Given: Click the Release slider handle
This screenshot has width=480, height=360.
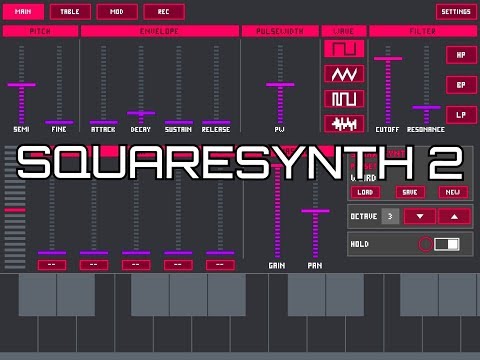Looking at the screenshot, I should [216, 122].
